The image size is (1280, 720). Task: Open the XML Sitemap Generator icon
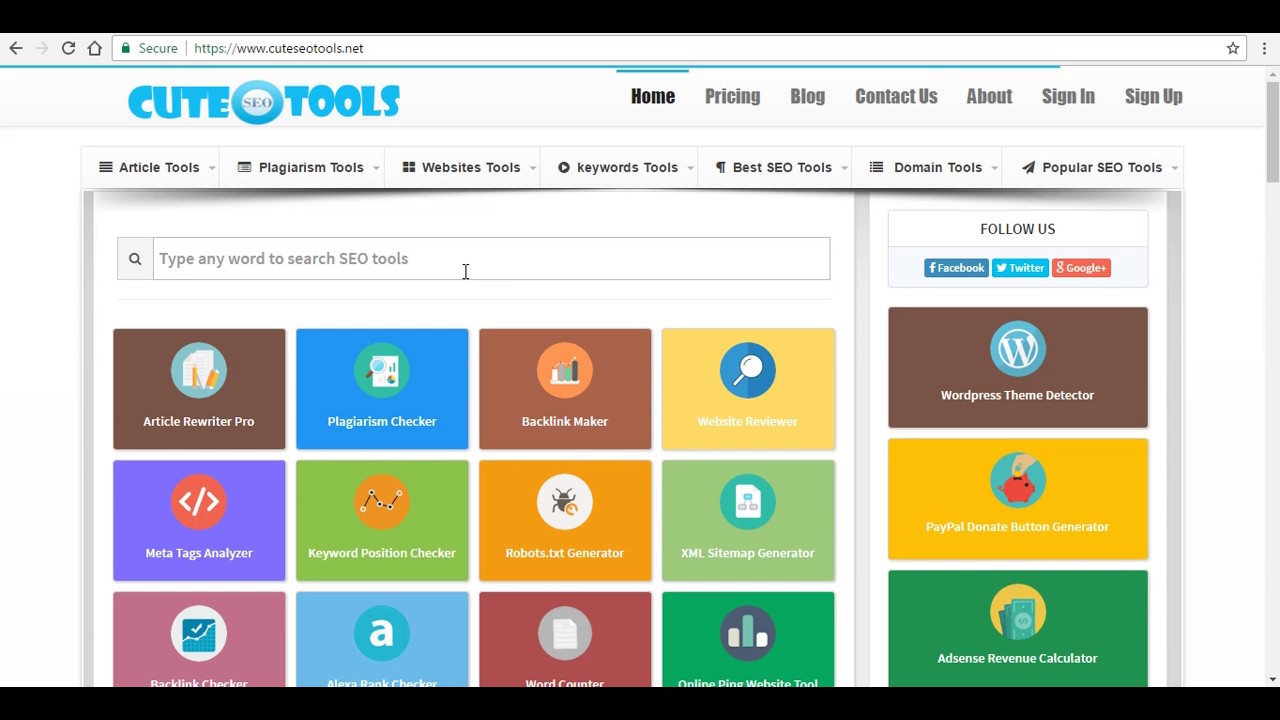[x=748, y=502]
